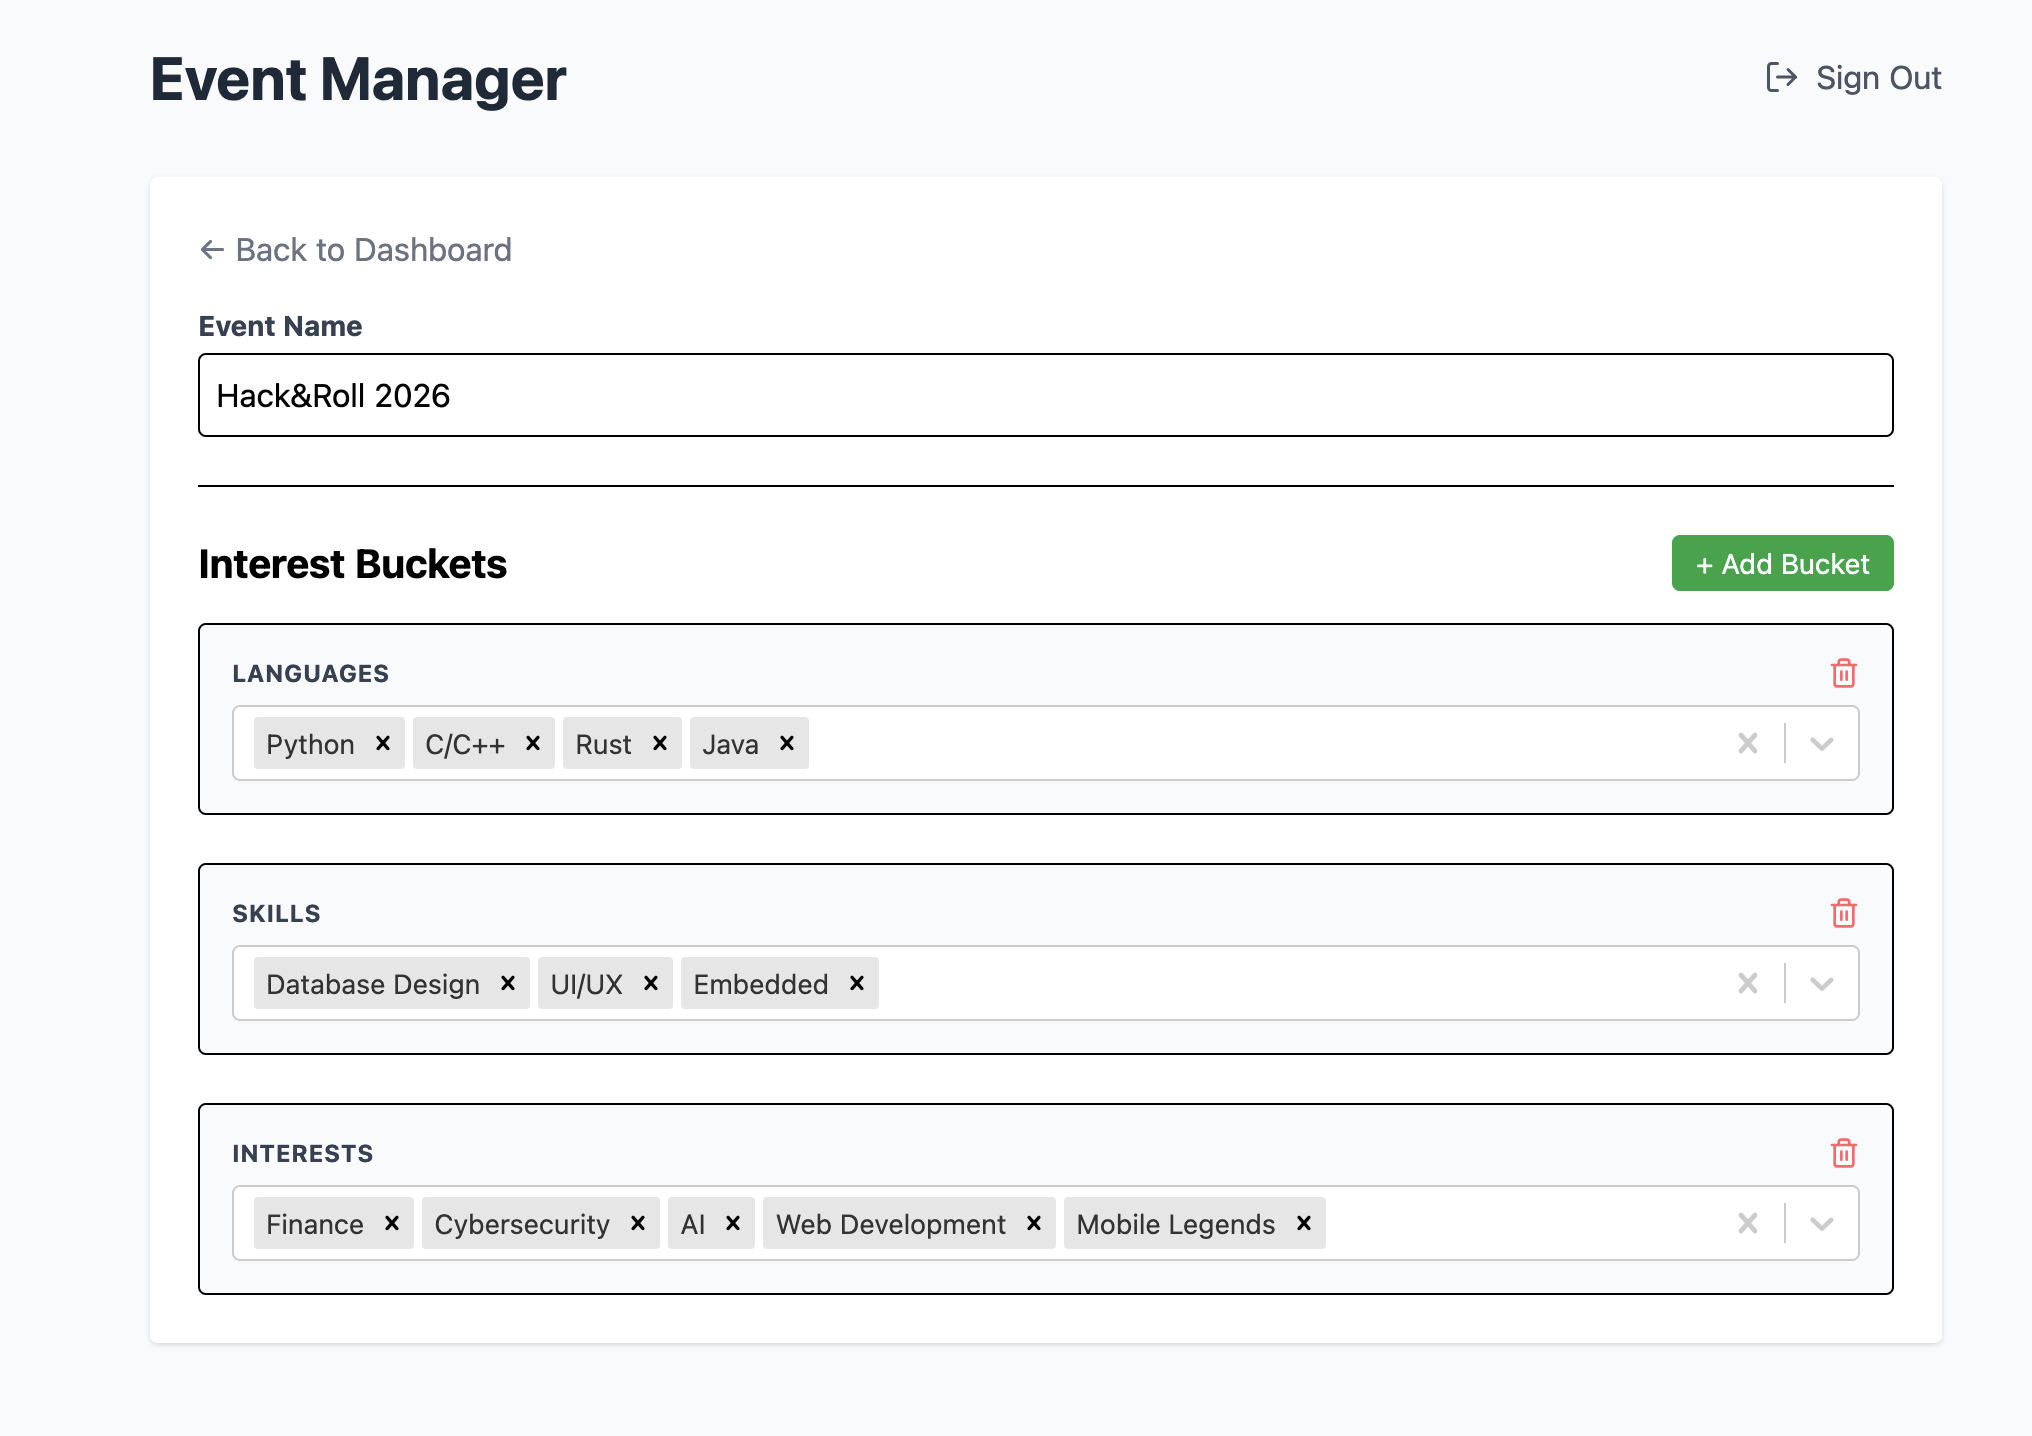Remove the C/C++ tag
Screen dimensions: 2032x1436
[533, 743]
